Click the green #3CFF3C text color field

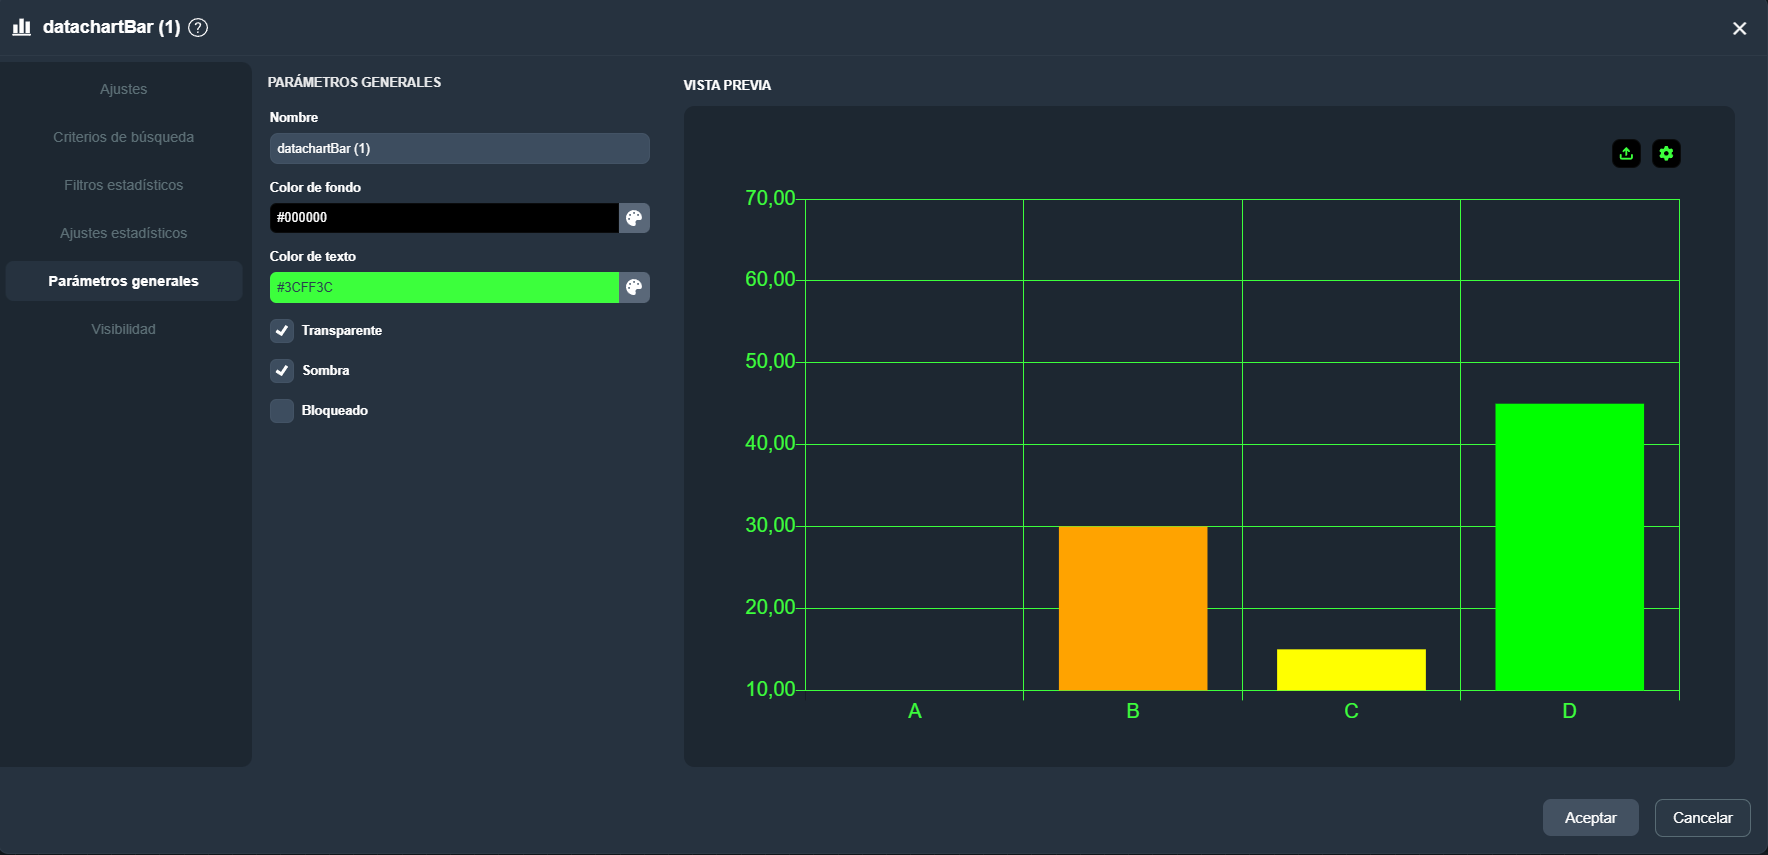[444, 288]
